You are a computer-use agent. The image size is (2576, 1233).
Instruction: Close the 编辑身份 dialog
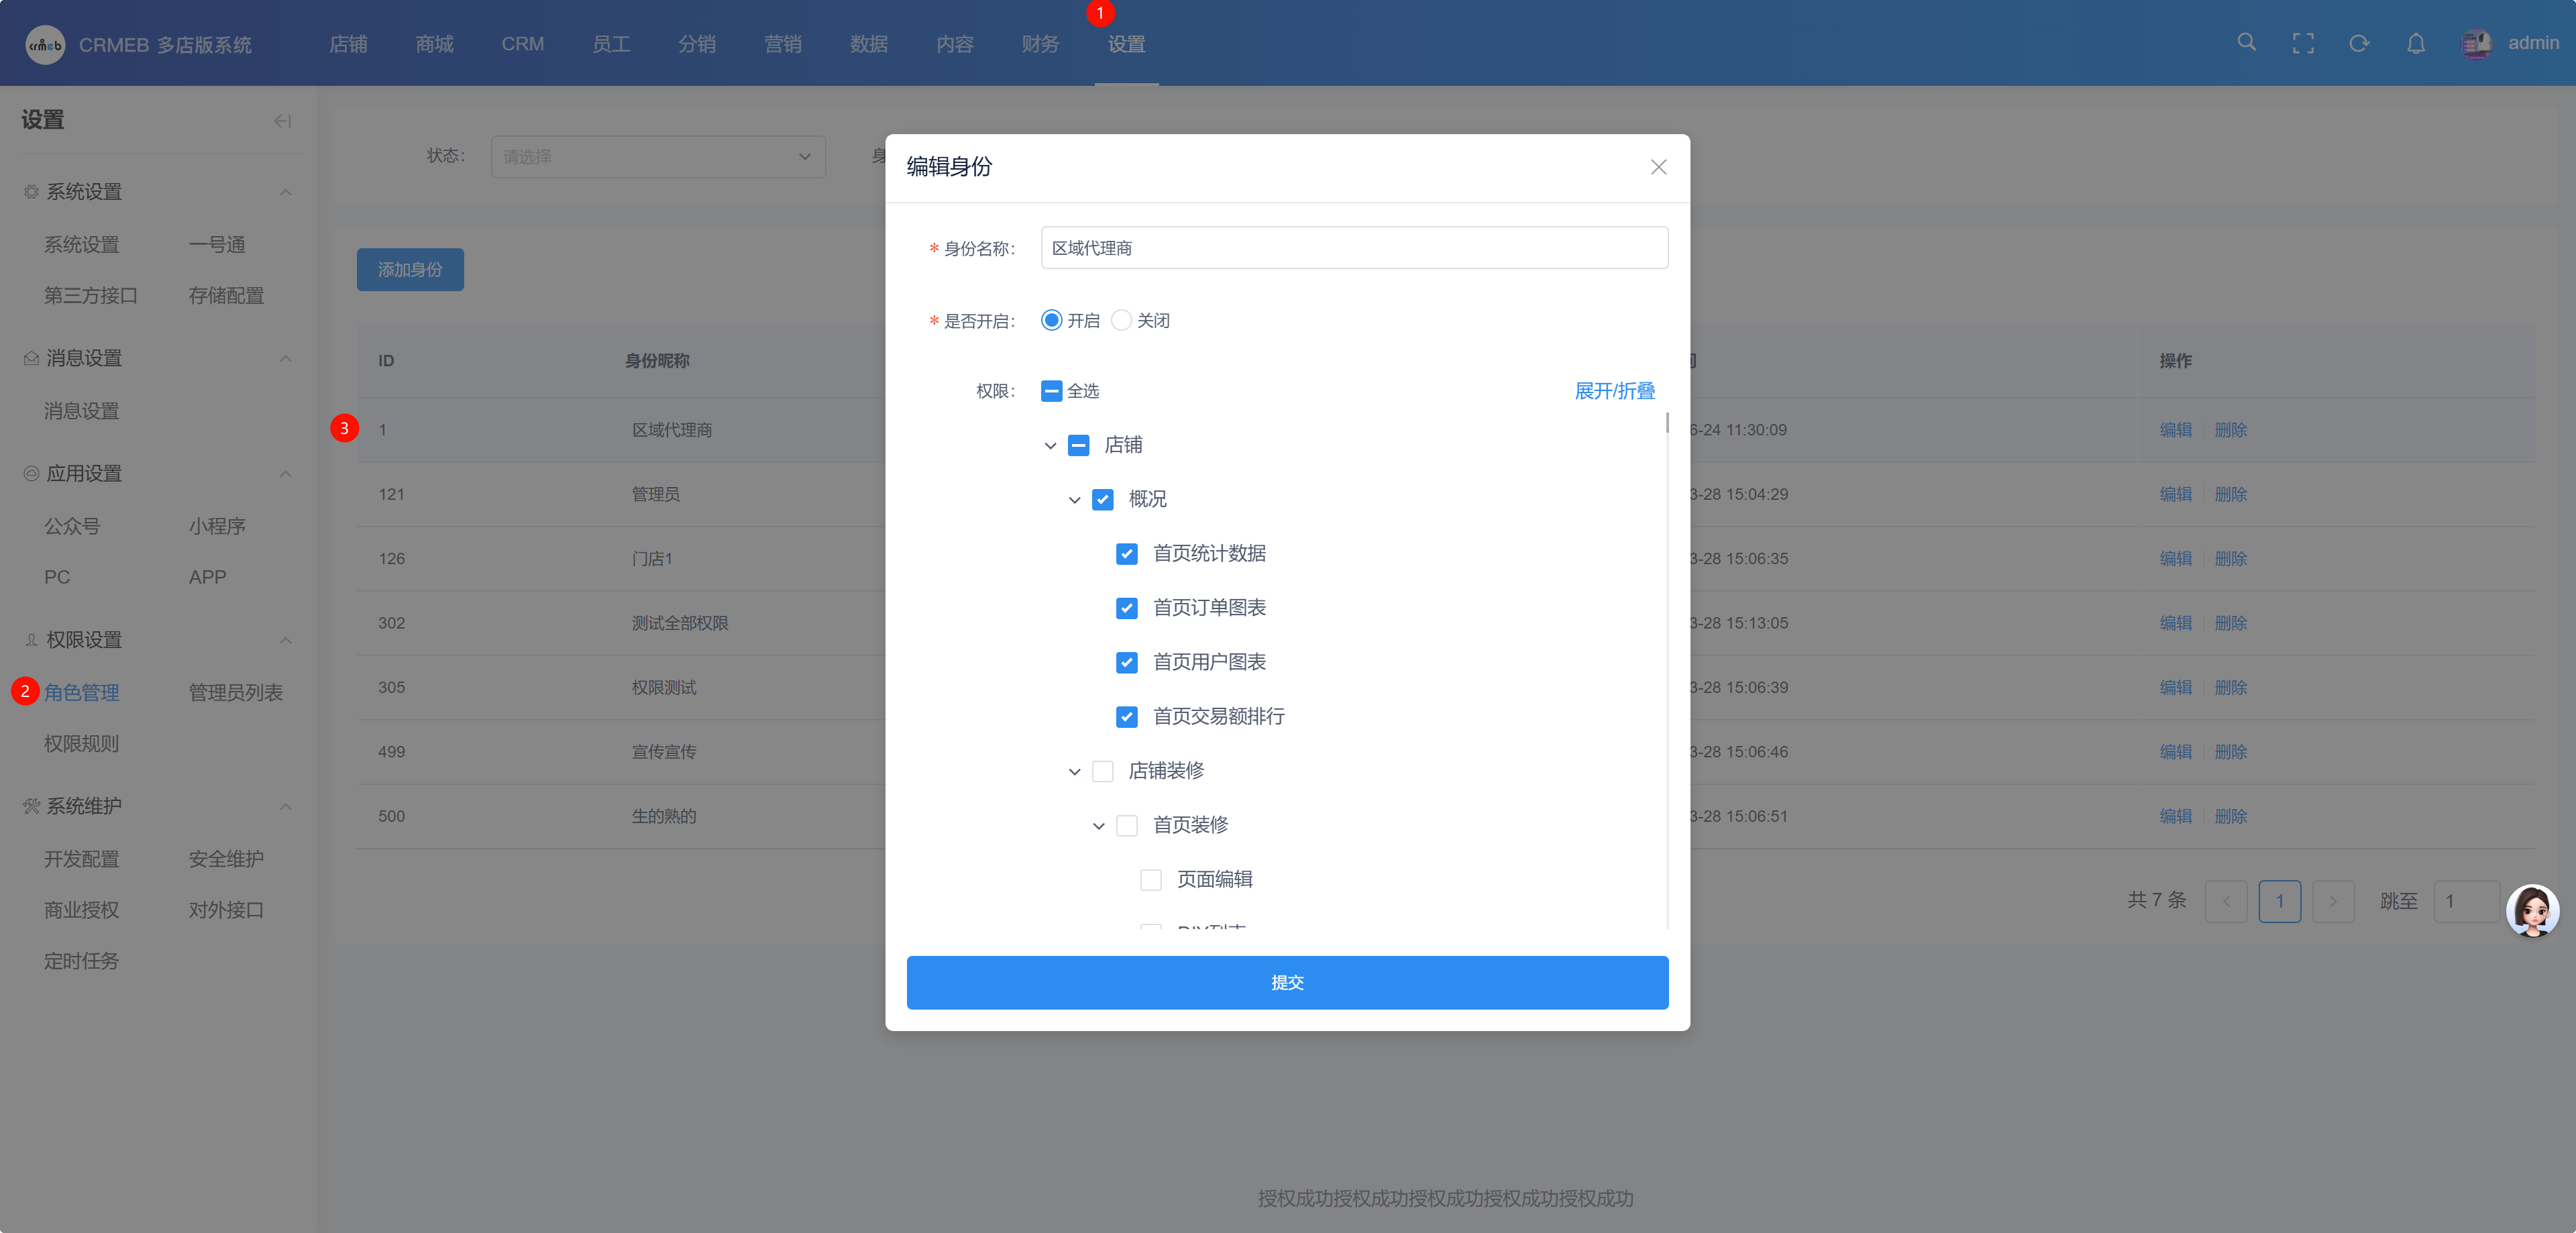(1659, 167)
